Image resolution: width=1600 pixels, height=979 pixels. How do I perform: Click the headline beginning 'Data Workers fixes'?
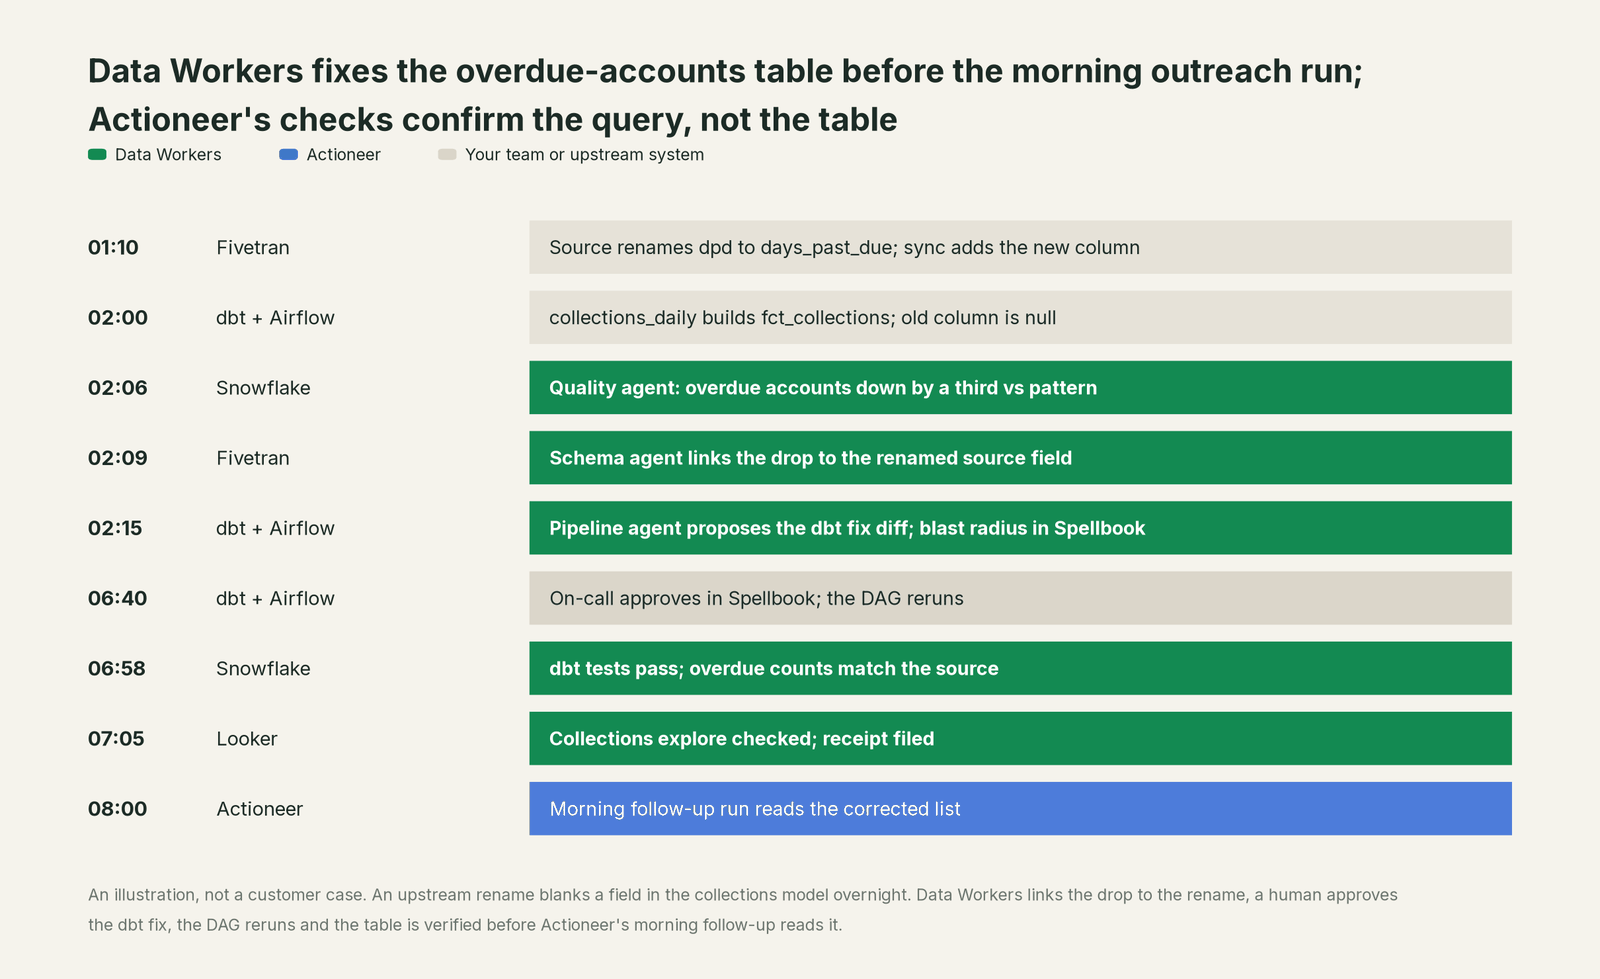coord(725,95)
